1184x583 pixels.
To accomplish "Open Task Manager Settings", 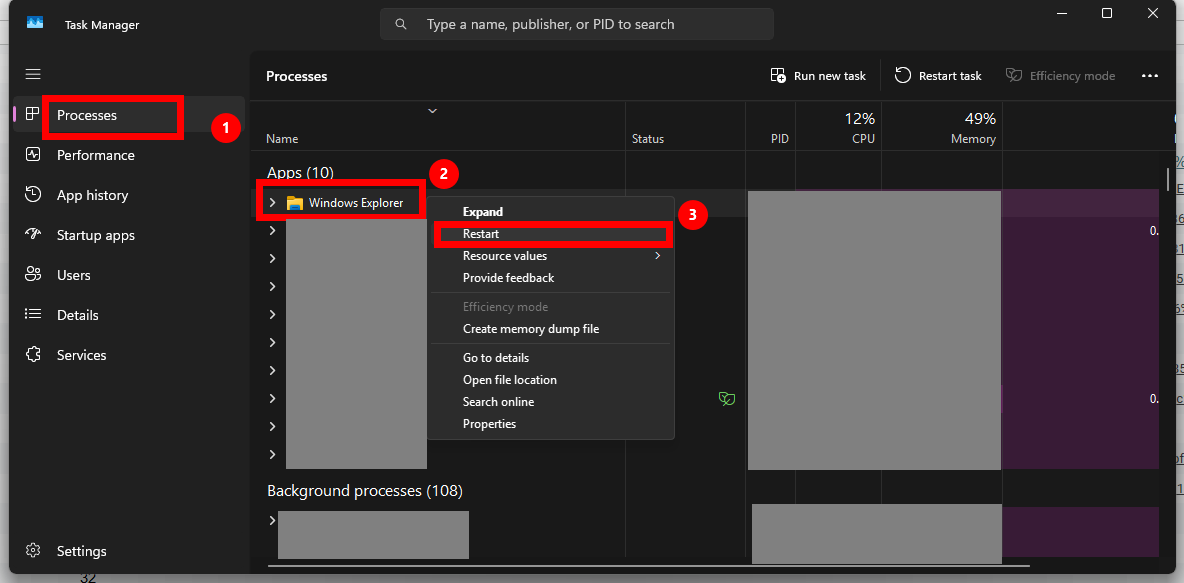I will (x=80, y=551).
